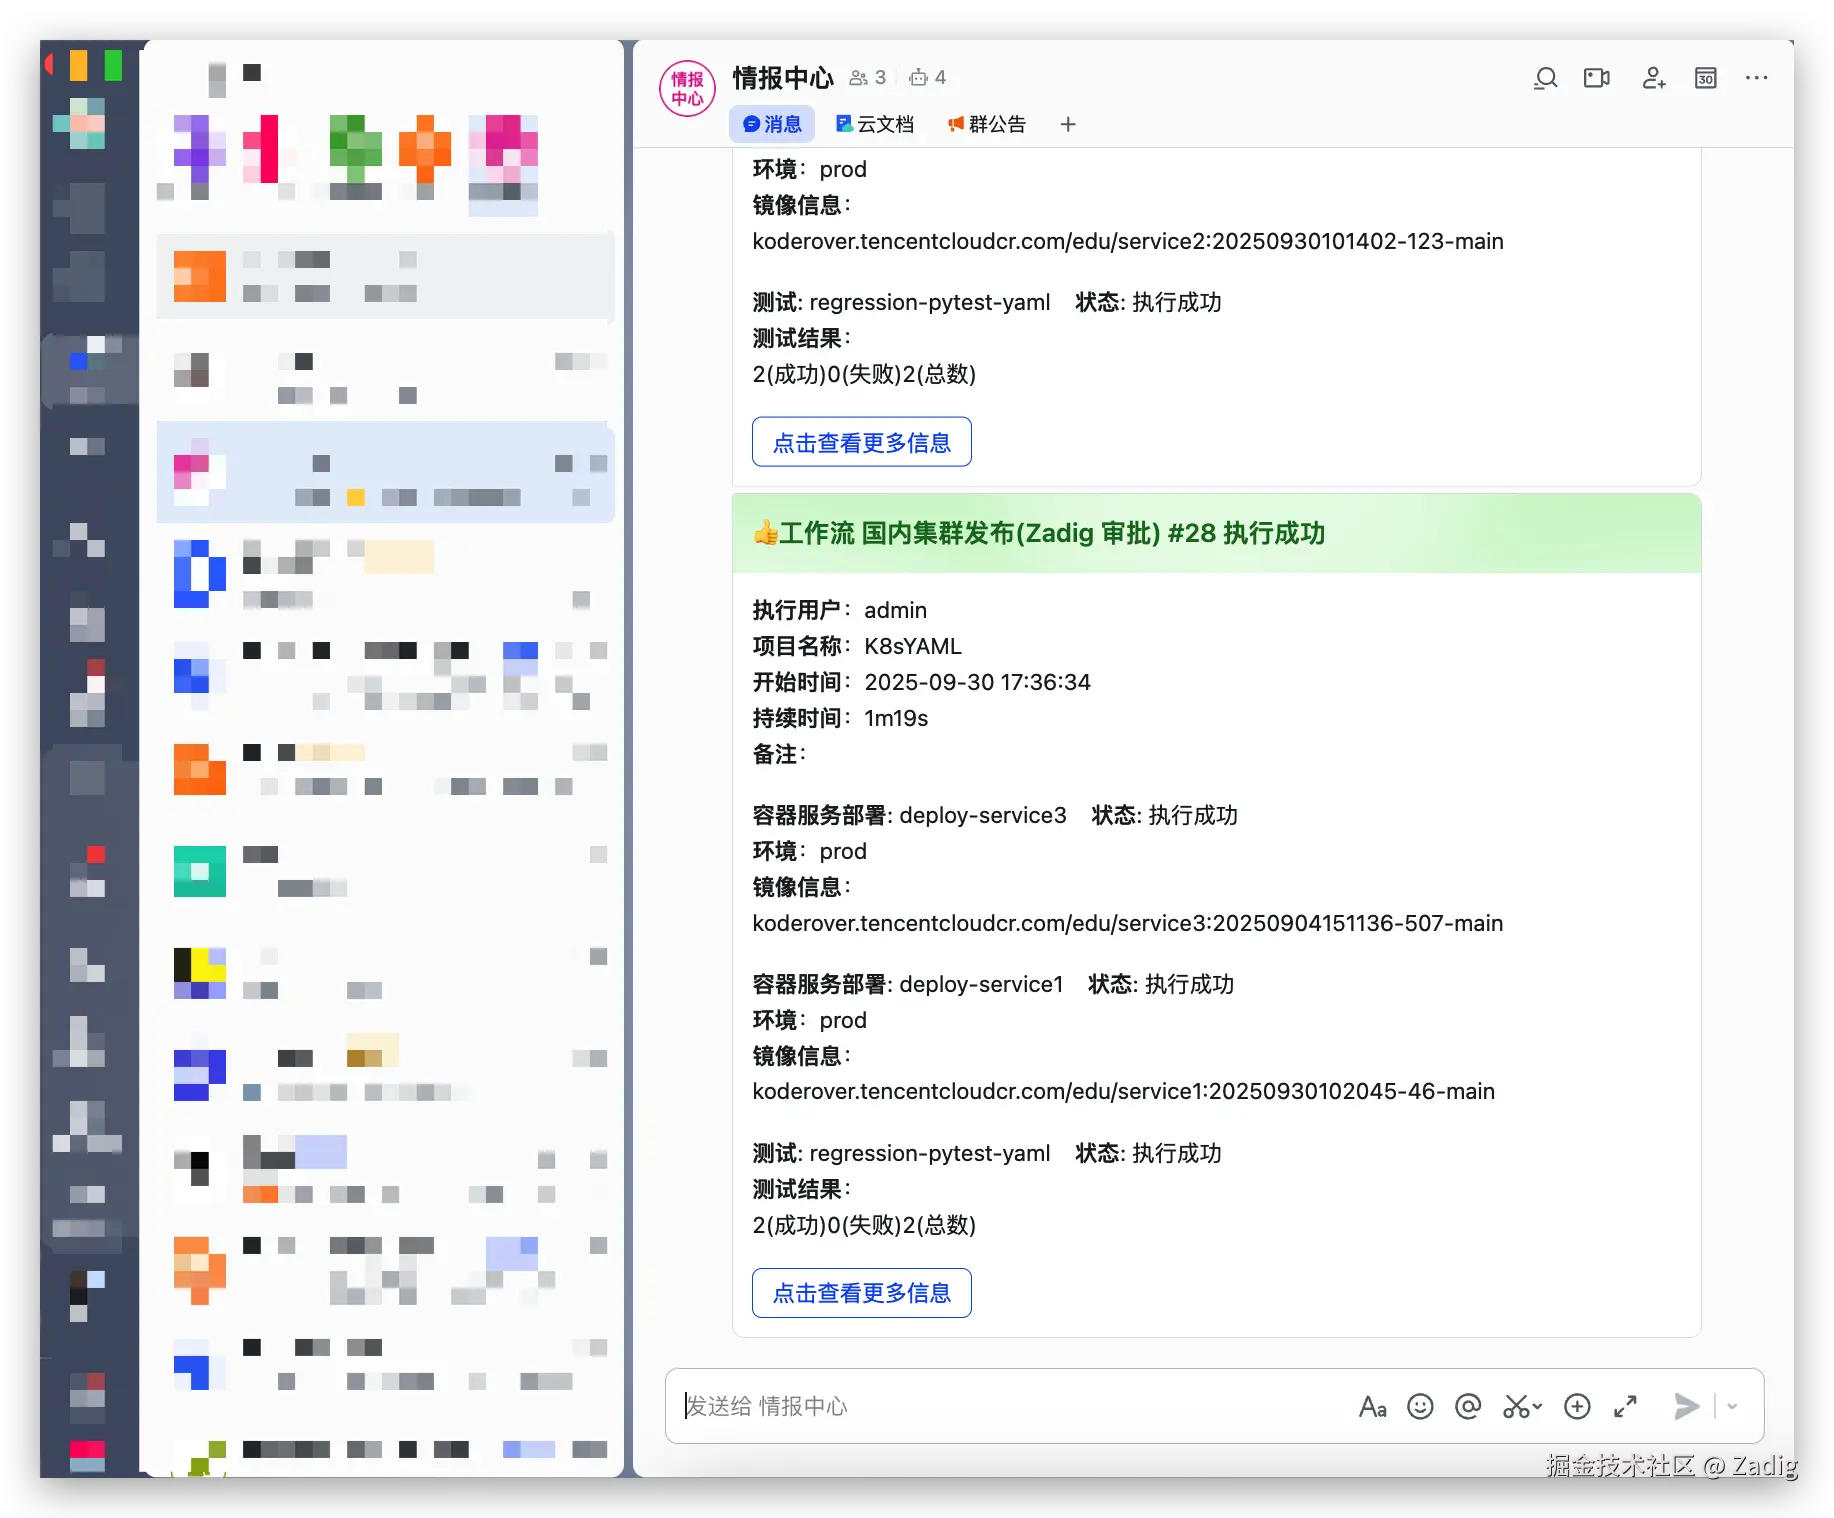Click the send message arrow
The image size is (1834, 1518).
coord(1687,1407)
